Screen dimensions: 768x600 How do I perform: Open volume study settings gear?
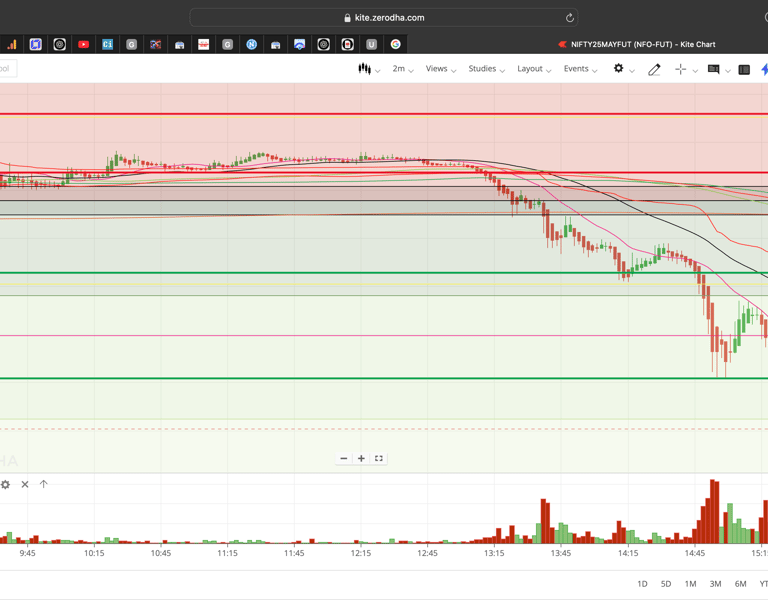5,484
